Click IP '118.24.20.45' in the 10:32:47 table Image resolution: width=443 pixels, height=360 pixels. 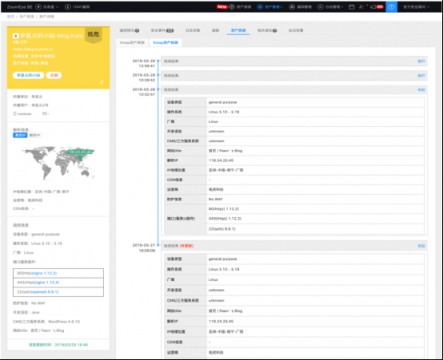(x=221, y=160)
